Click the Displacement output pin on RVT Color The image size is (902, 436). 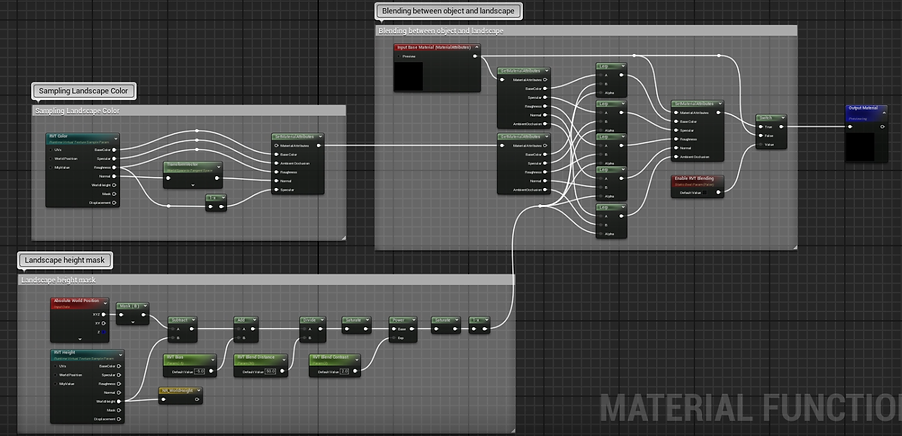[114, 202]
